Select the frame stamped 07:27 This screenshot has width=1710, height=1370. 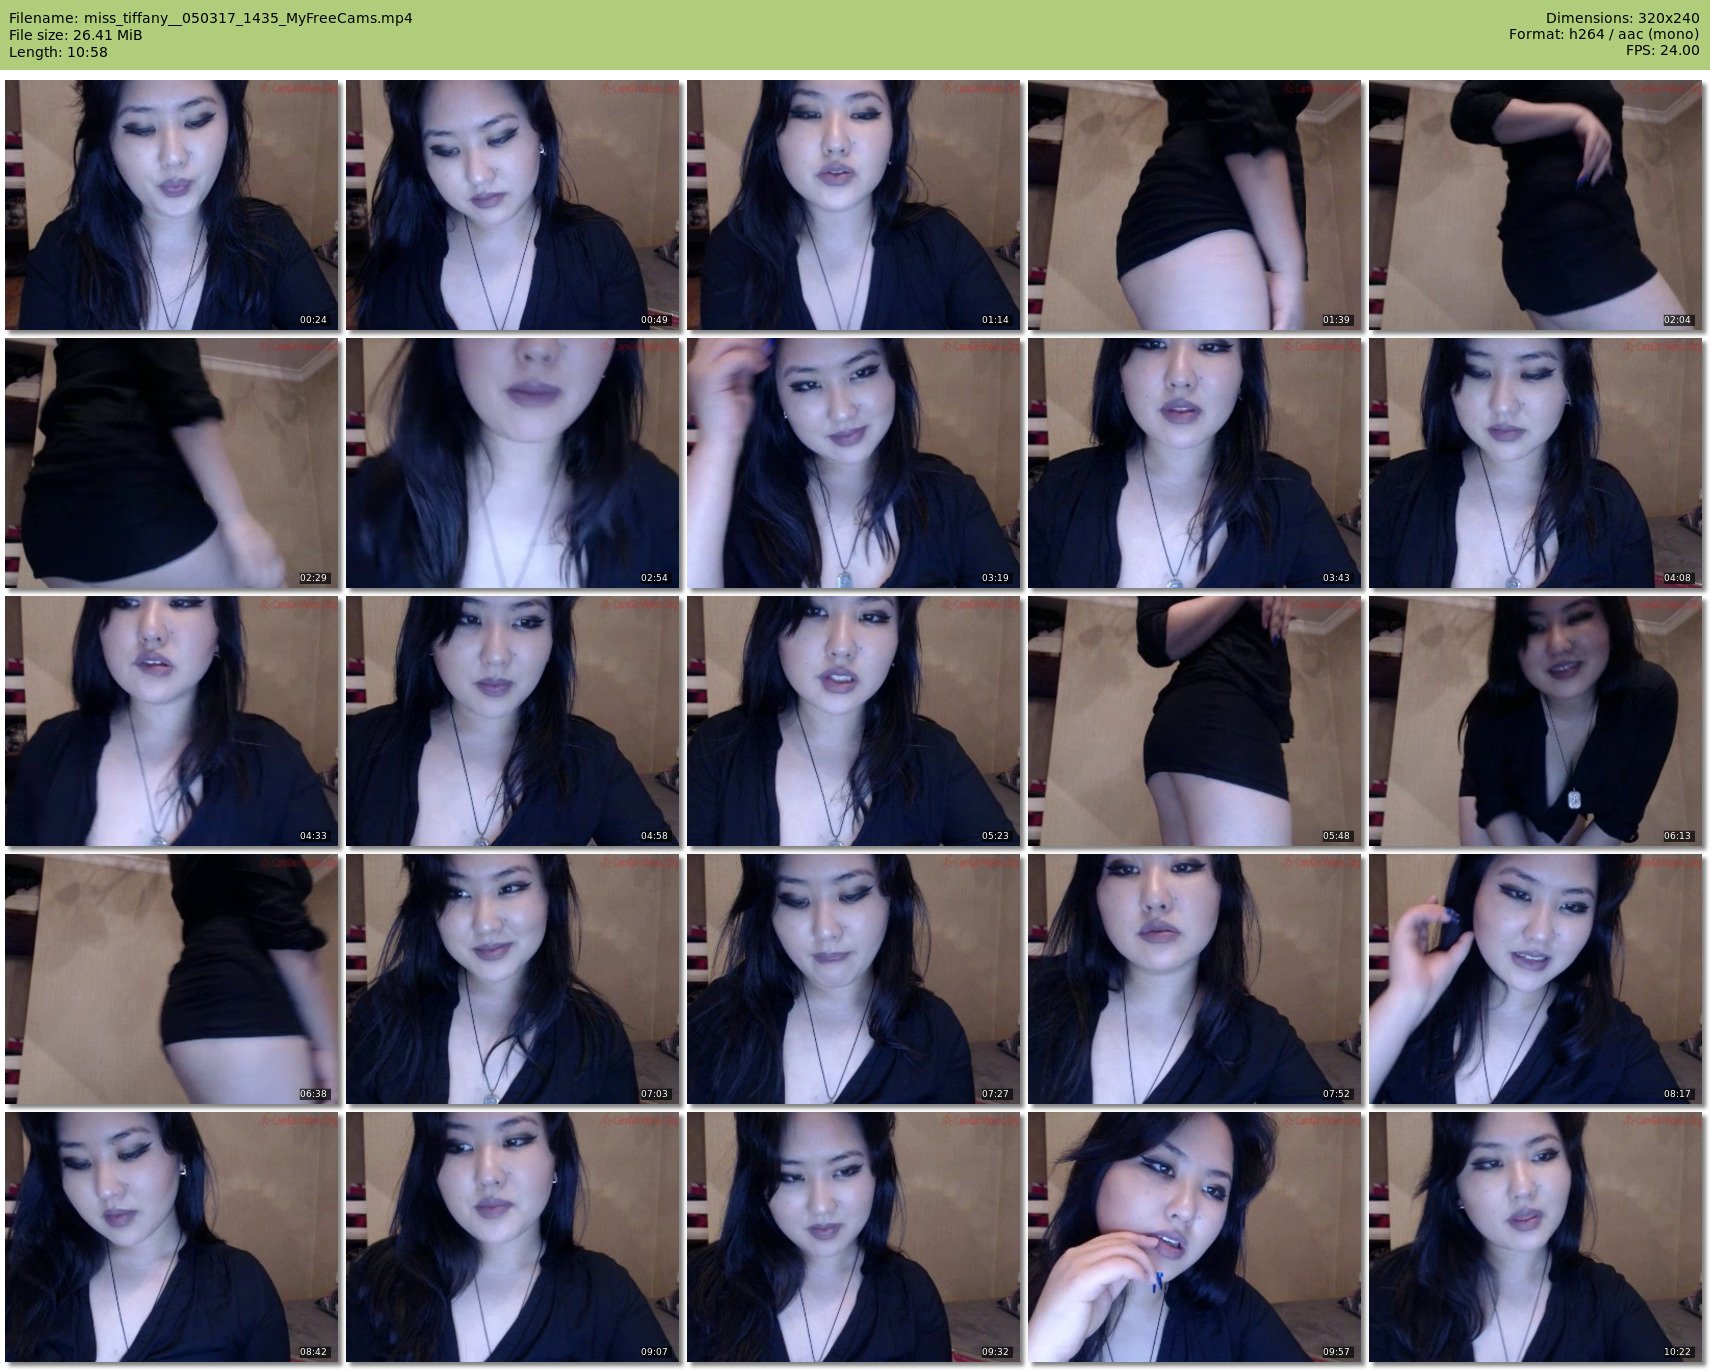pyautogui.click(x=854, y=979)
